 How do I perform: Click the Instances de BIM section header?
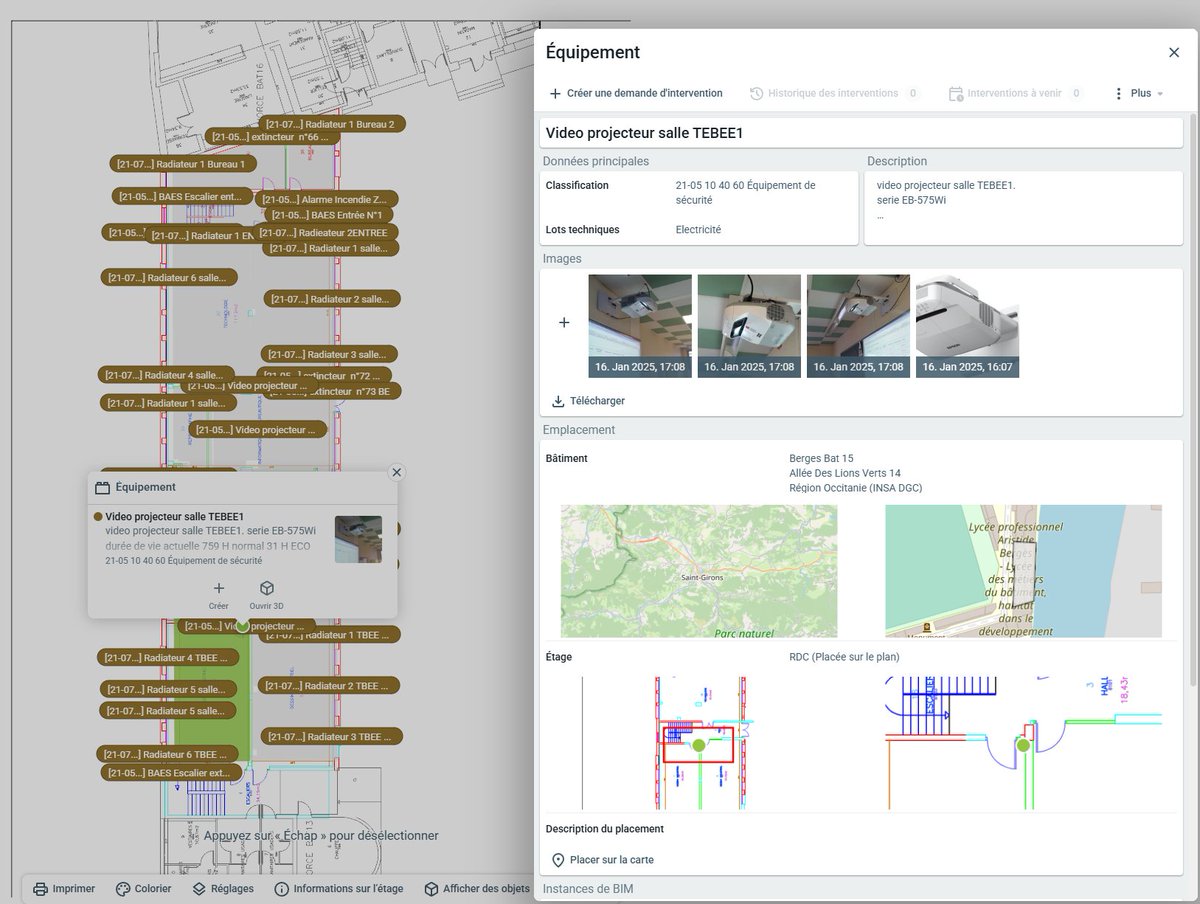point(588,889)
